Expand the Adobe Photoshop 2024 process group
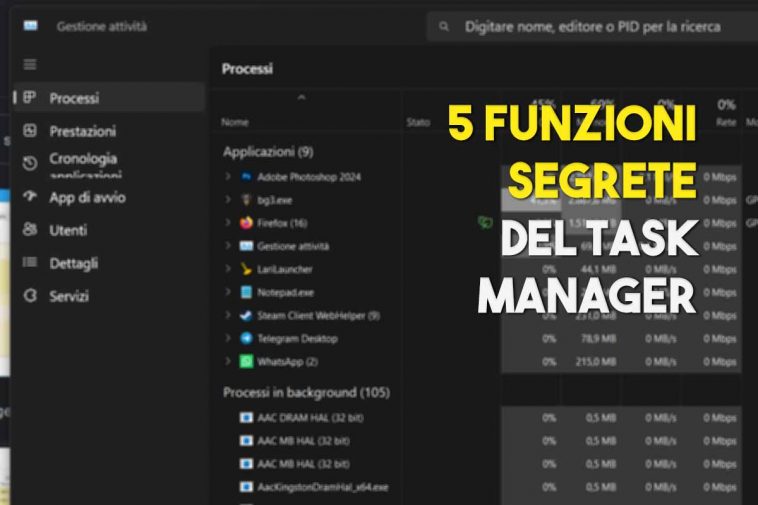The image size is (758, 505). (x=228, y=176)
